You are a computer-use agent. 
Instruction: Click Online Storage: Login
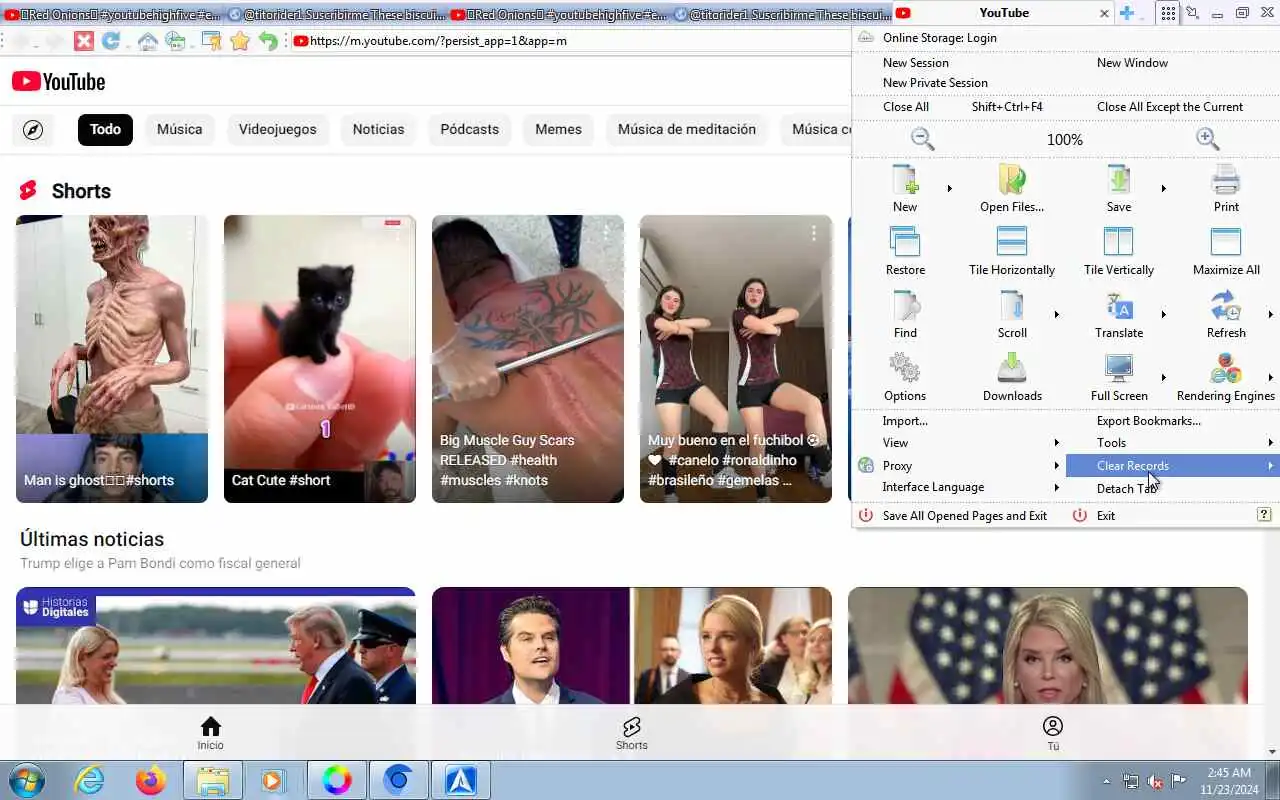tap(939, 38)
